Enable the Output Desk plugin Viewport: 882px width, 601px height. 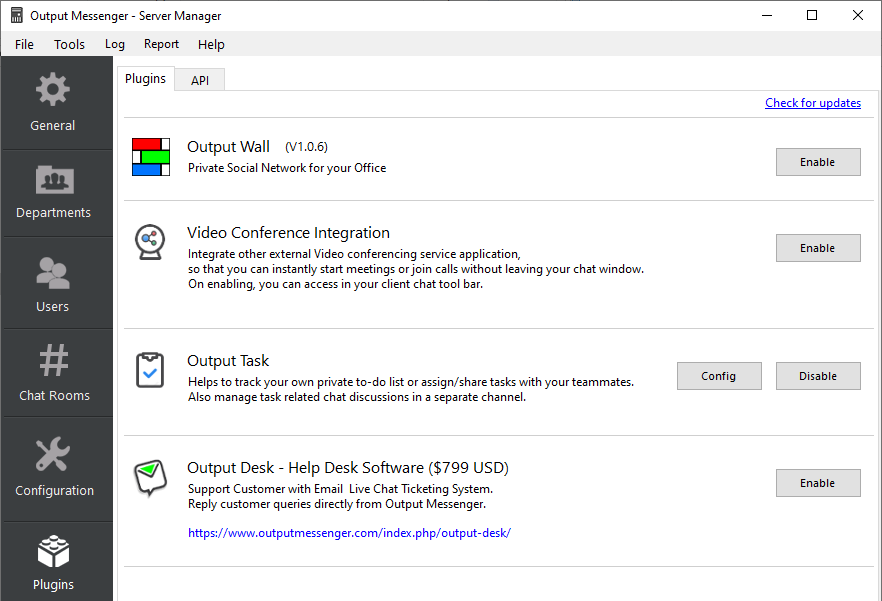pos(818,483)
